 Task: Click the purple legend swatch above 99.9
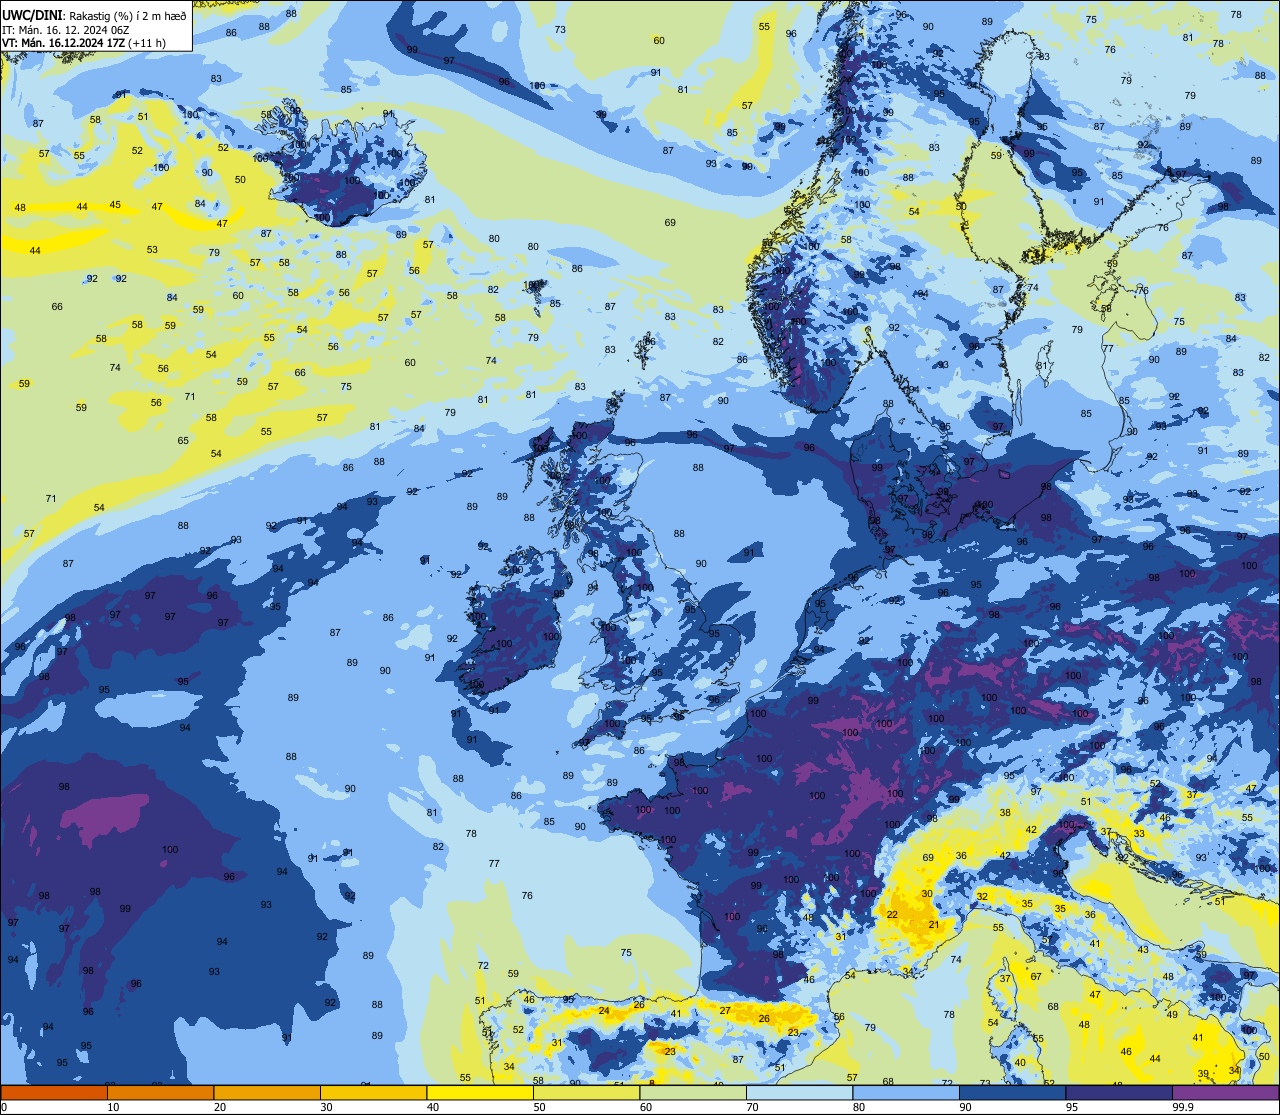tap(1226, 1092)
